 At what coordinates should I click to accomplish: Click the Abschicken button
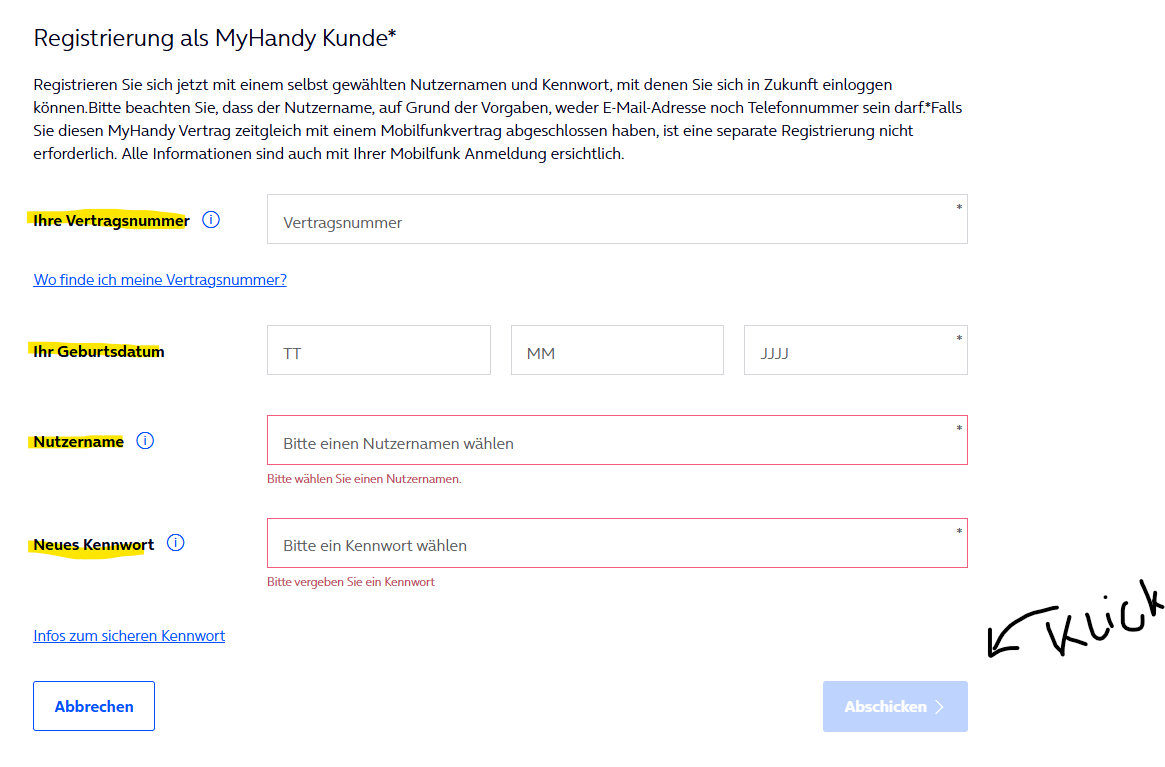pyautogui.click(x=895, y=706)
